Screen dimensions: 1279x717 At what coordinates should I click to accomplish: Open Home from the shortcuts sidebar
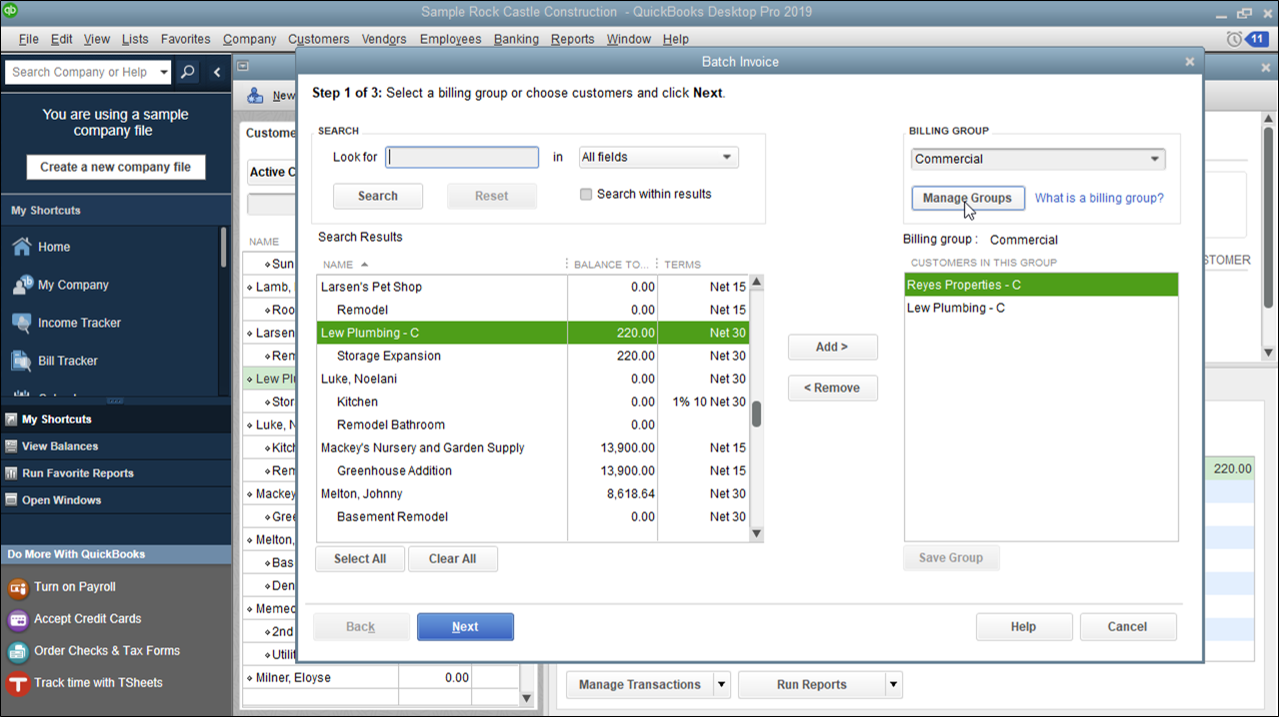[55, 246]
